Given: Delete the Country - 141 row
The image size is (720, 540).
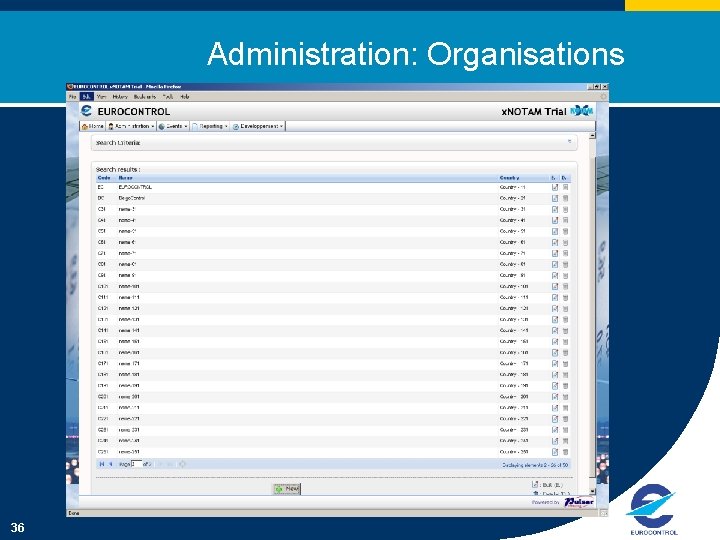Looking at the screenshot, I should tap(565, 331).
